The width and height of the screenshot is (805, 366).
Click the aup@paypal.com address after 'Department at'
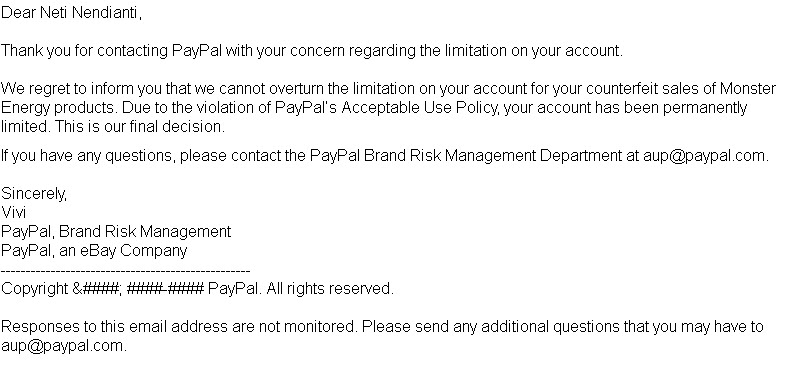(x=704, y=156)
